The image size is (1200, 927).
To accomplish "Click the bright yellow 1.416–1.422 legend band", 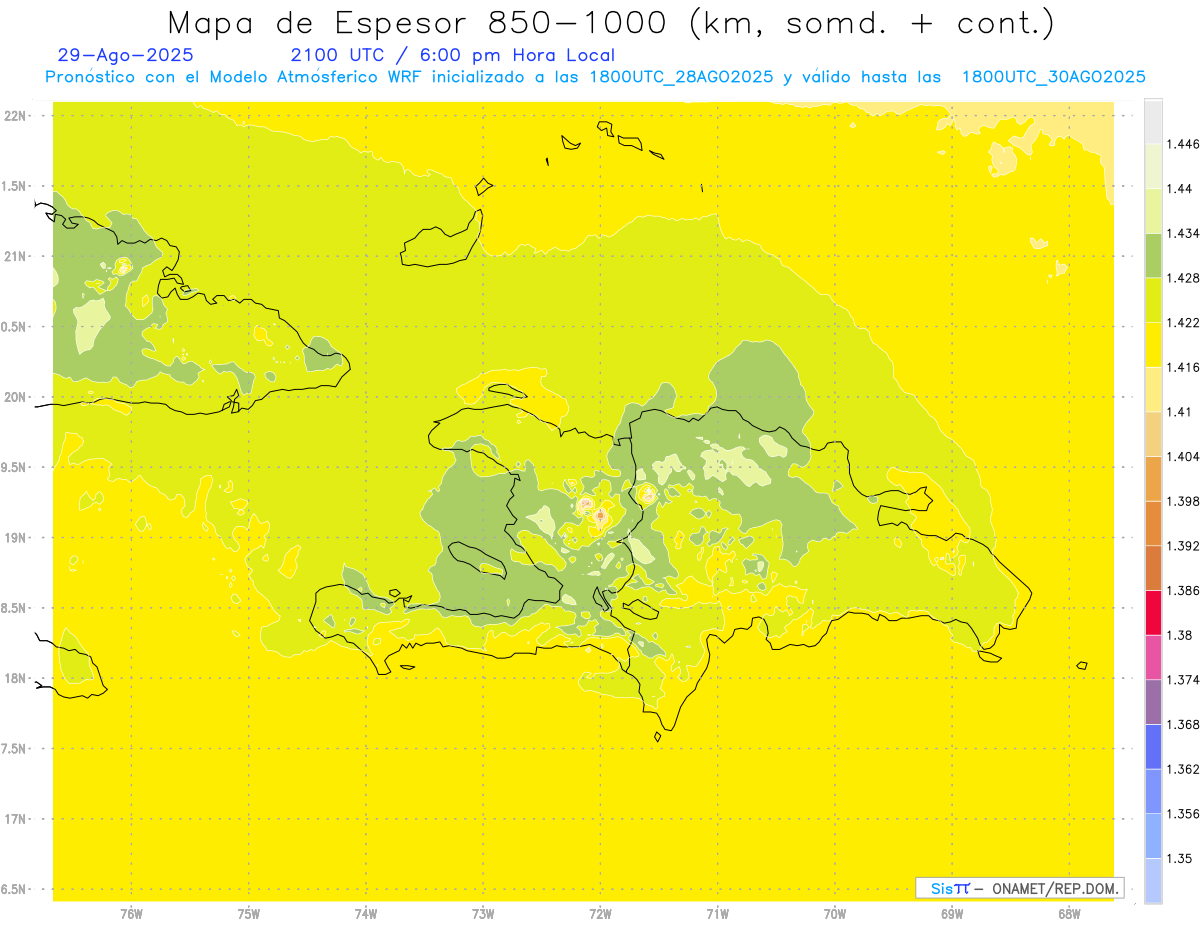I will [1153, 345].
